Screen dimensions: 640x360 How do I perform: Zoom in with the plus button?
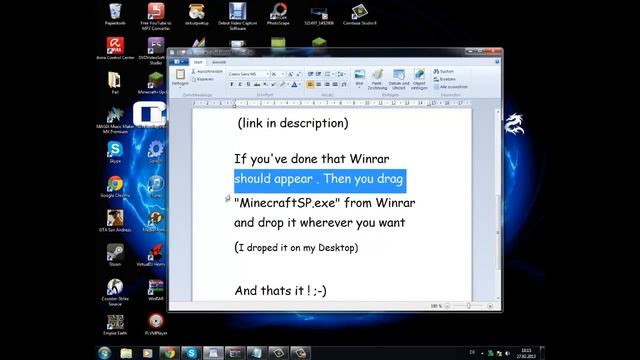pos(490,306)
